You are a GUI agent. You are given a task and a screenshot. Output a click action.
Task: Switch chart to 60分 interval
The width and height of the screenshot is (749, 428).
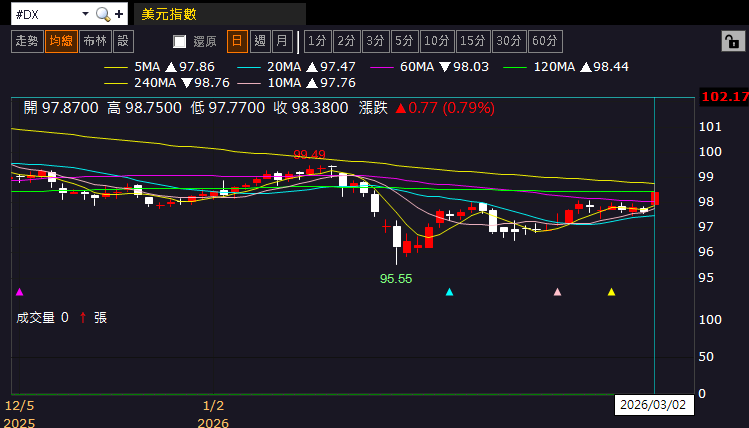coord(545,42)
